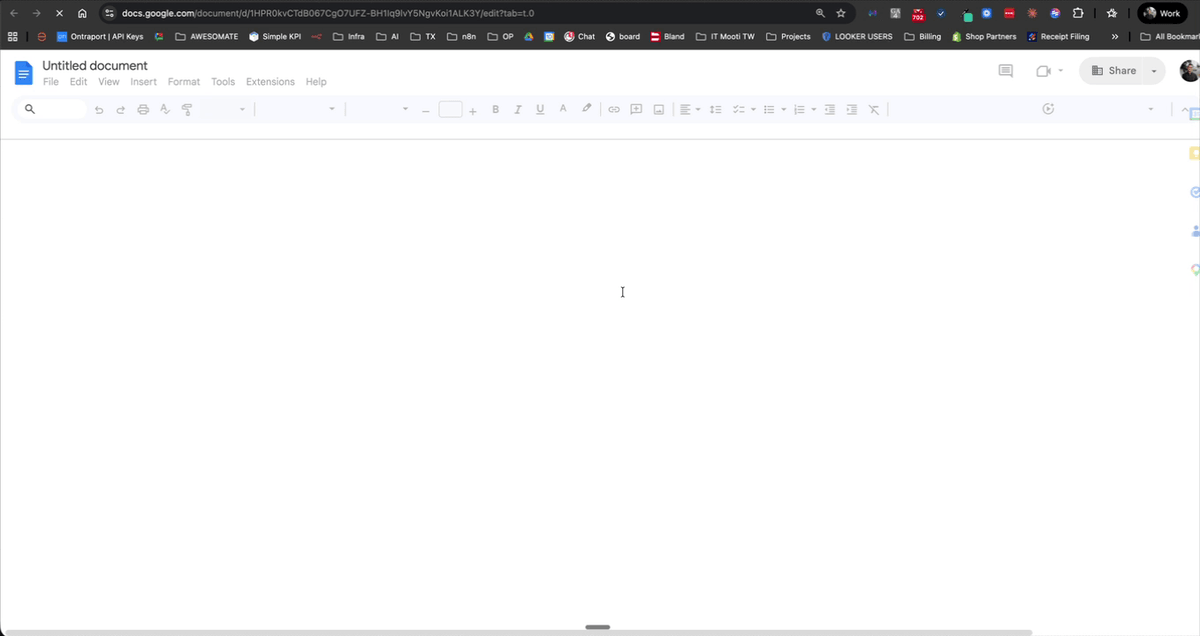Image resolution: width=1200 pixels, height=636 pixels.
Task: Insert an image from the toolbar
Action: (658, 109)
